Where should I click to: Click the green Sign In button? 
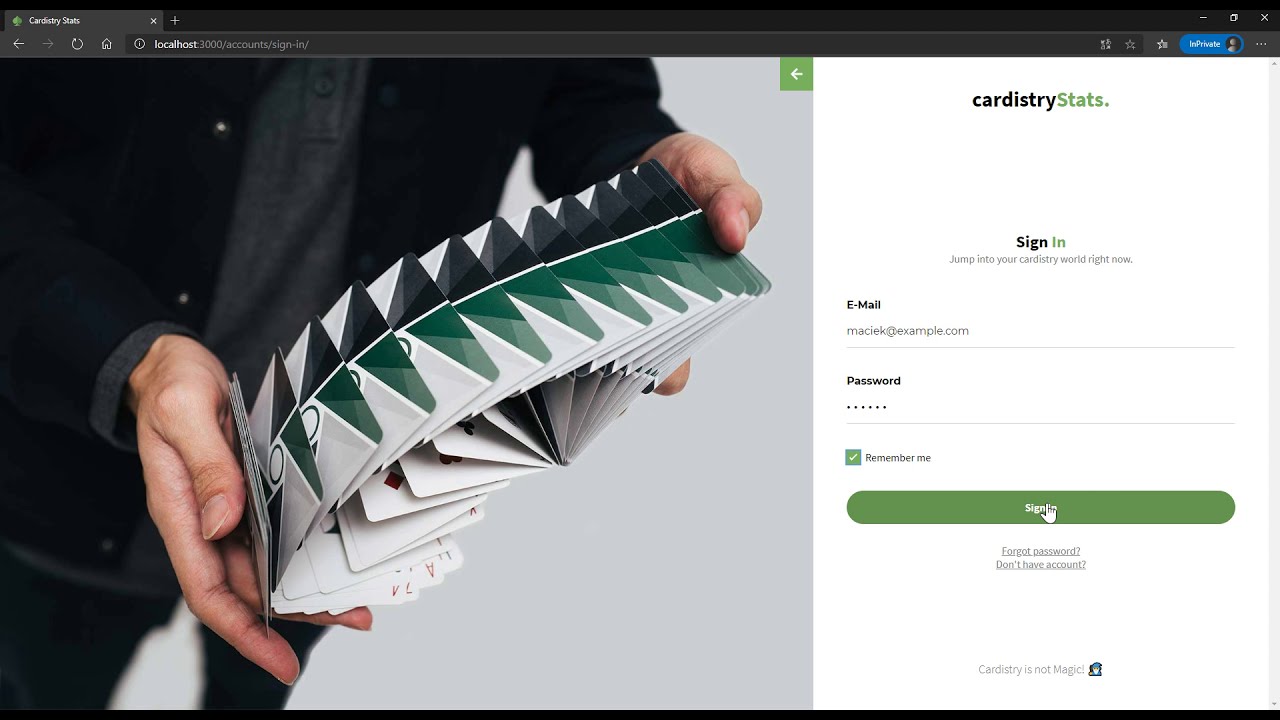[1040, 507]
